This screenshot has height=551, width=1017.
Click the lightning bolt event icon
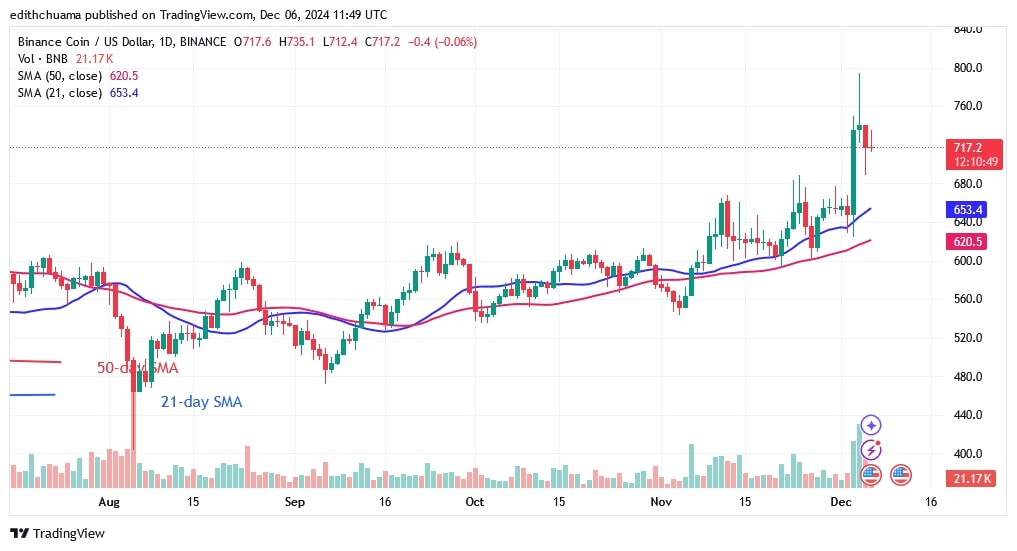(870, 450)
